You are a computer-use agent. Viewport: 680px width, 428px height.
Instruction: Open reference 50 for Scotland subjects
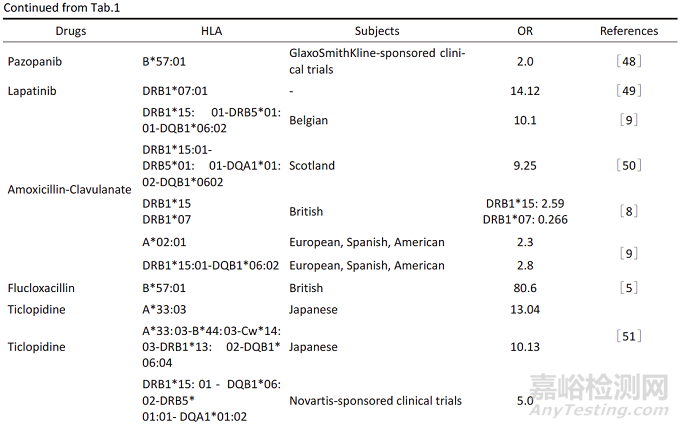(x=629, y=165)
